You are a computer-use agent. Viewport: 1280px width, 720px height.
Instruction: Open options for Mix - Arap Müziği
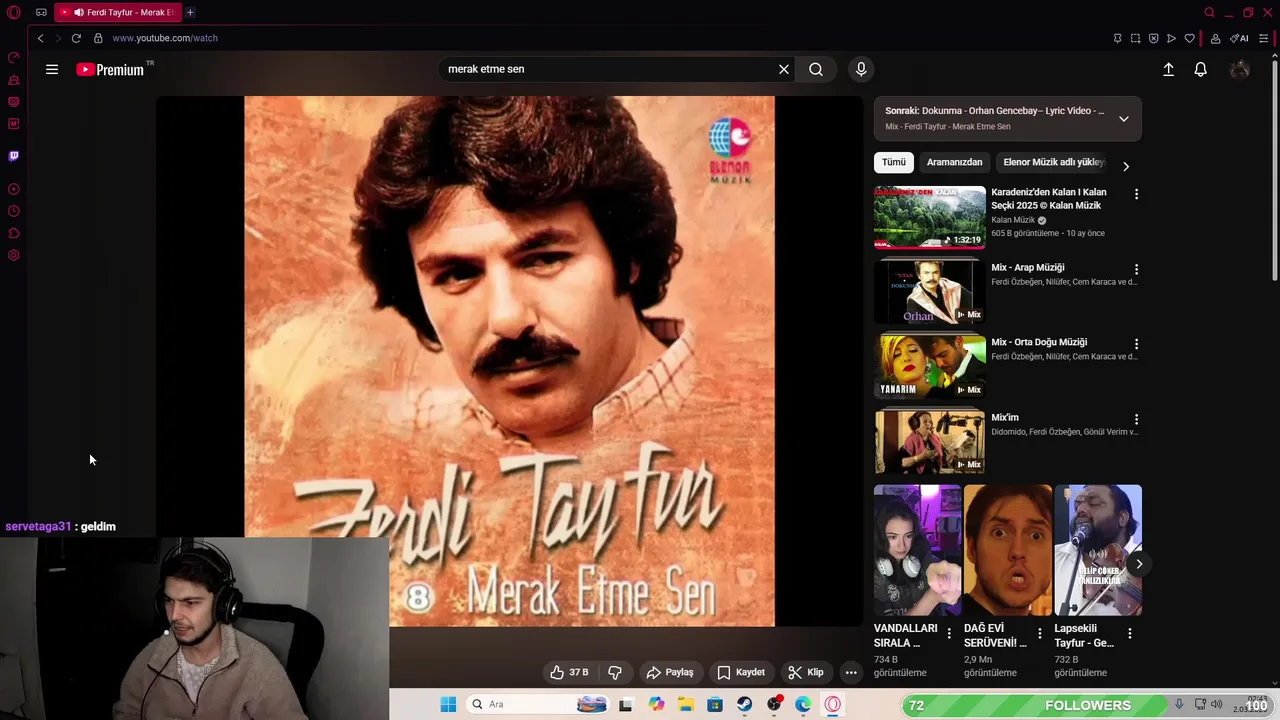coord(1136,269)
